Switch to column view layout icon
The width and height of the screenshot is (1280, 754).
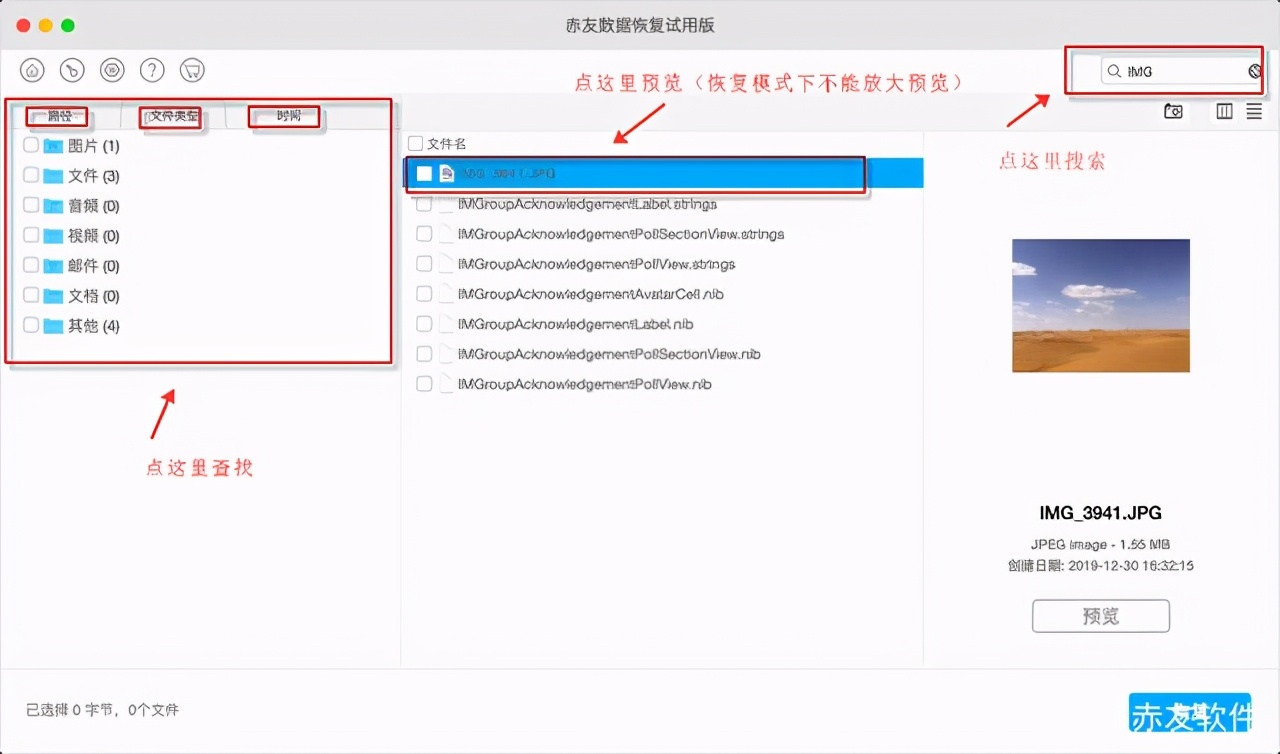[1224, 111]
